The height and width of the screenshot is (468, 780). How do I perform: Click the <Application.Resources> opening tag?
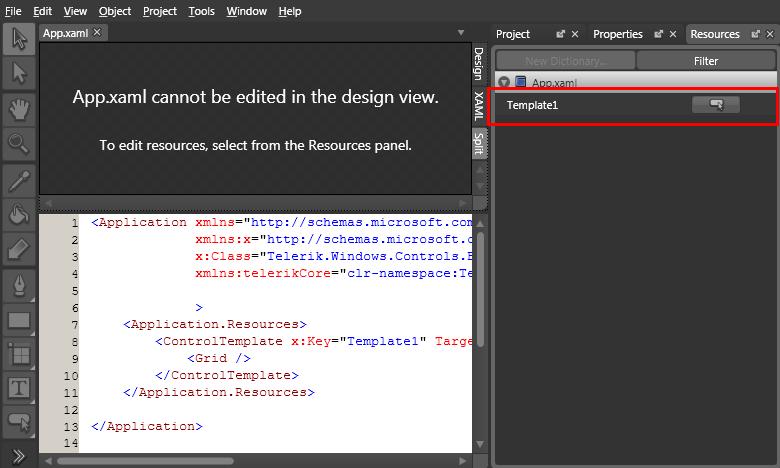(215, 324)
